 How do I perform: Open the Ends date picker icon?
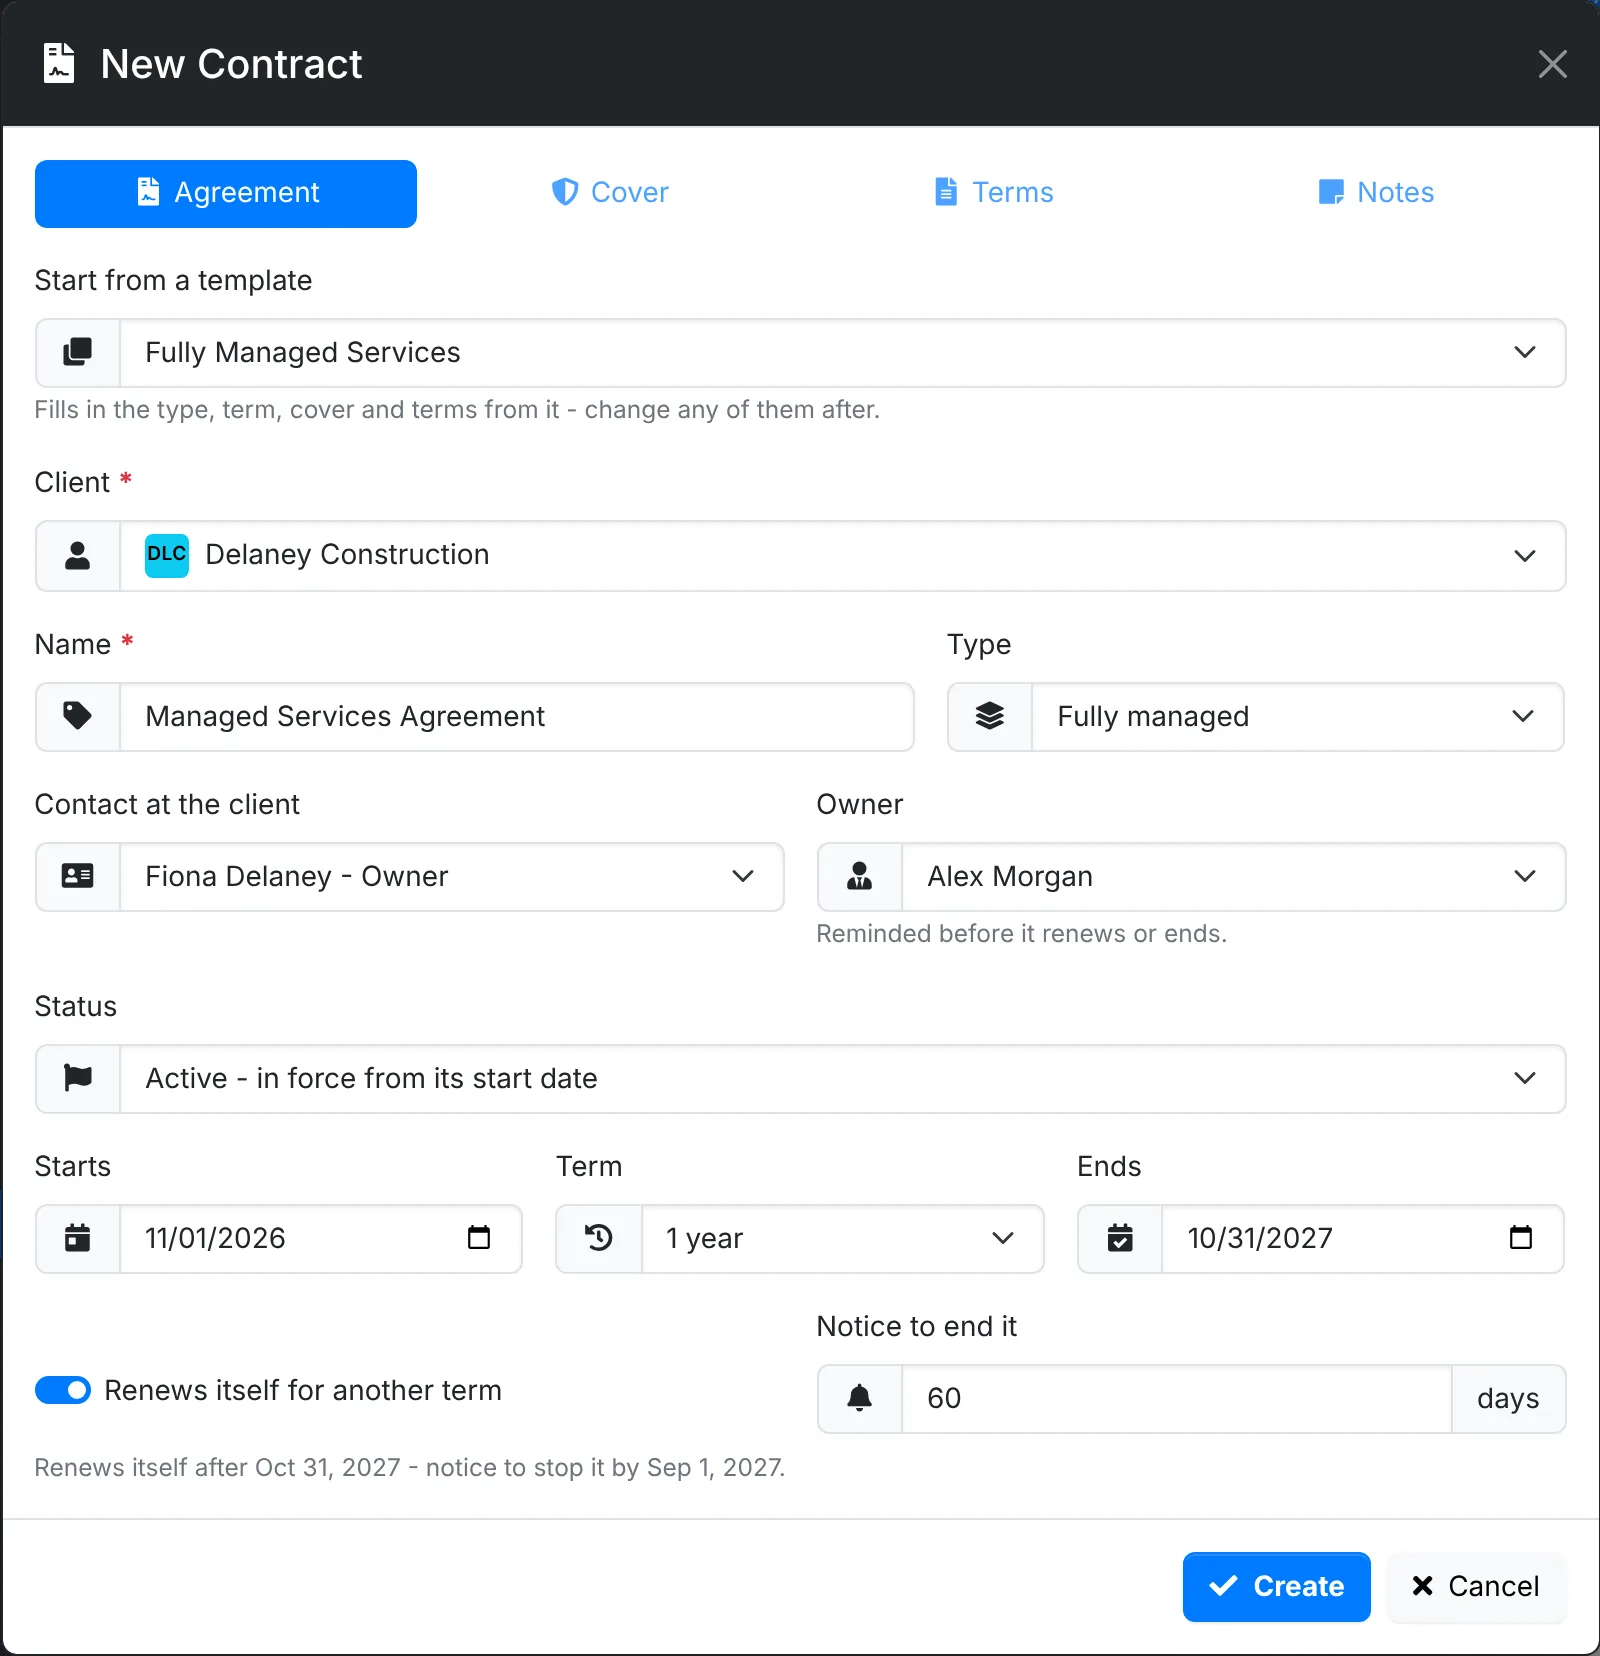pyautogui.click(x=1521, y=1238)
